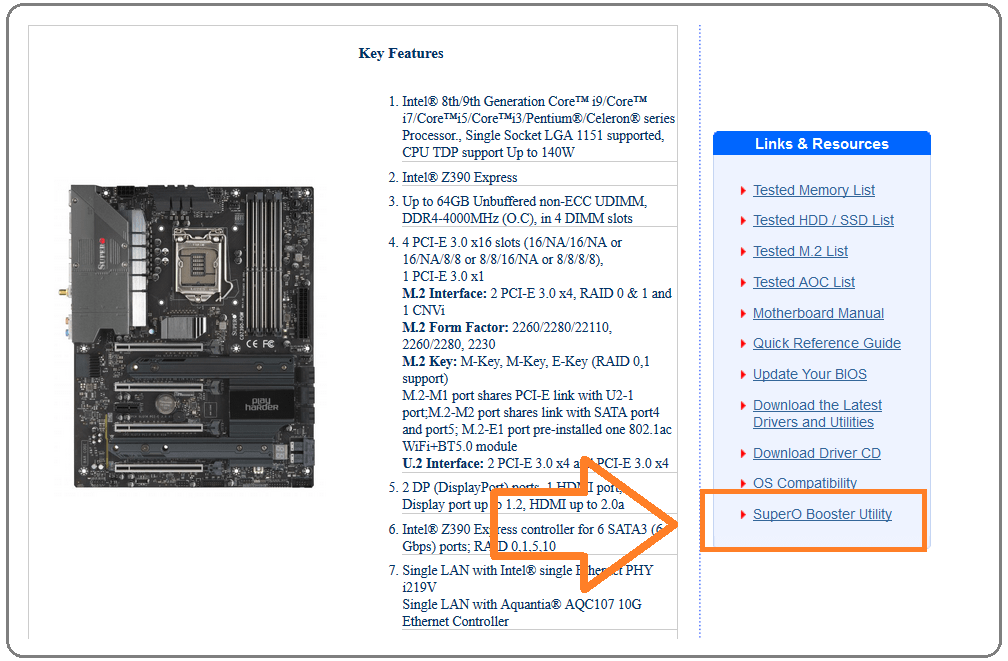Click red arrow bullet beside Tested Memory List
Viewport: 1008px width, 661px height.
pos(743,191)
